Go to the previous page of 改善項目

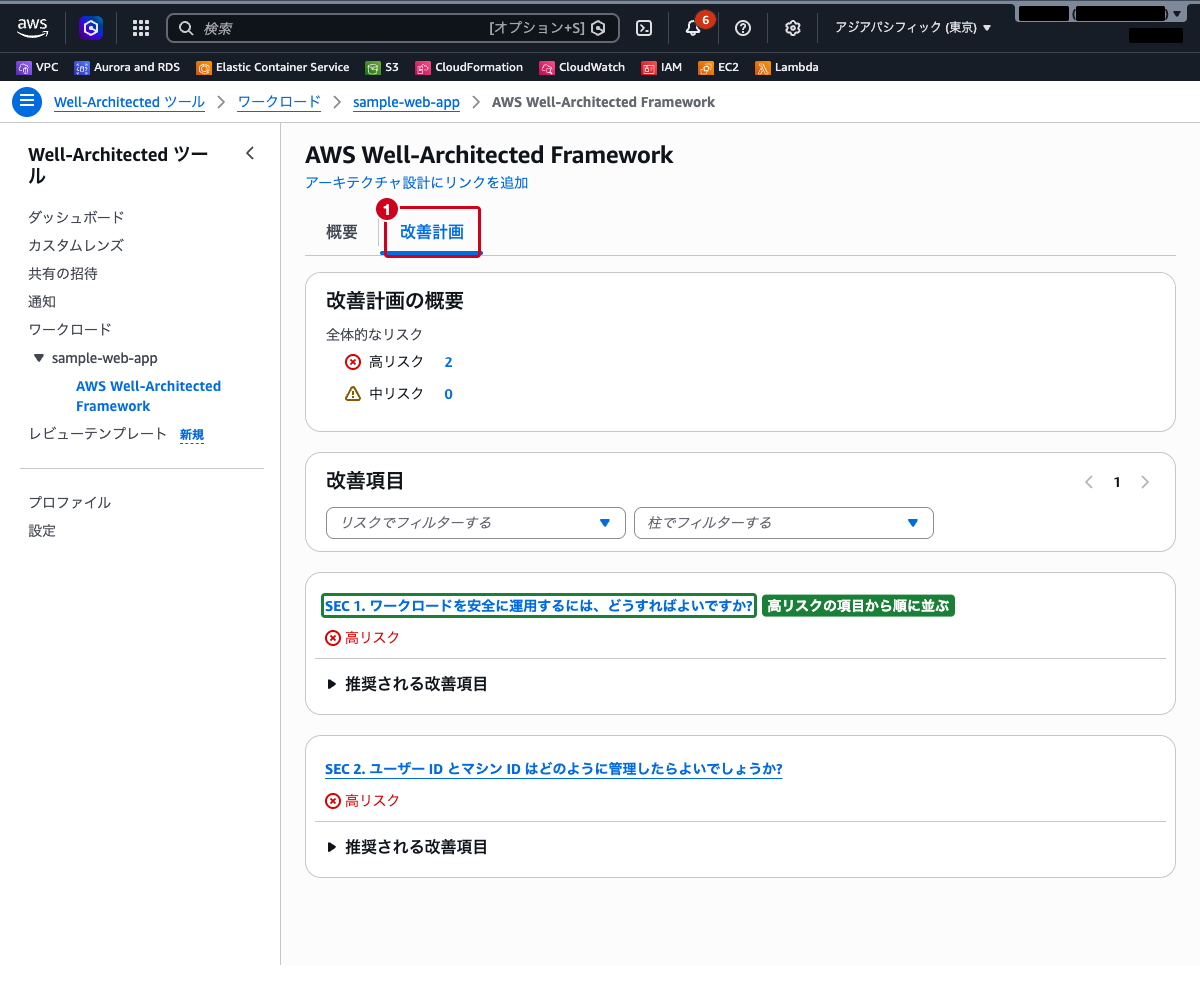pos(1089,482)
